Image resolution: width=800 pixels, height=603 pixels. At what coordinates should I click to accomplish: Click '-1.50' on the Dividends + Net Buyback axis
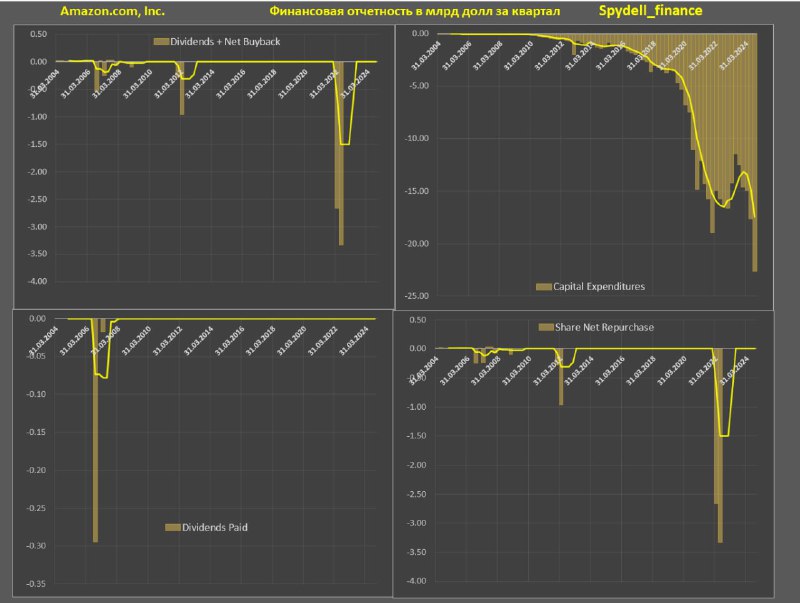(x=37, y=144)
